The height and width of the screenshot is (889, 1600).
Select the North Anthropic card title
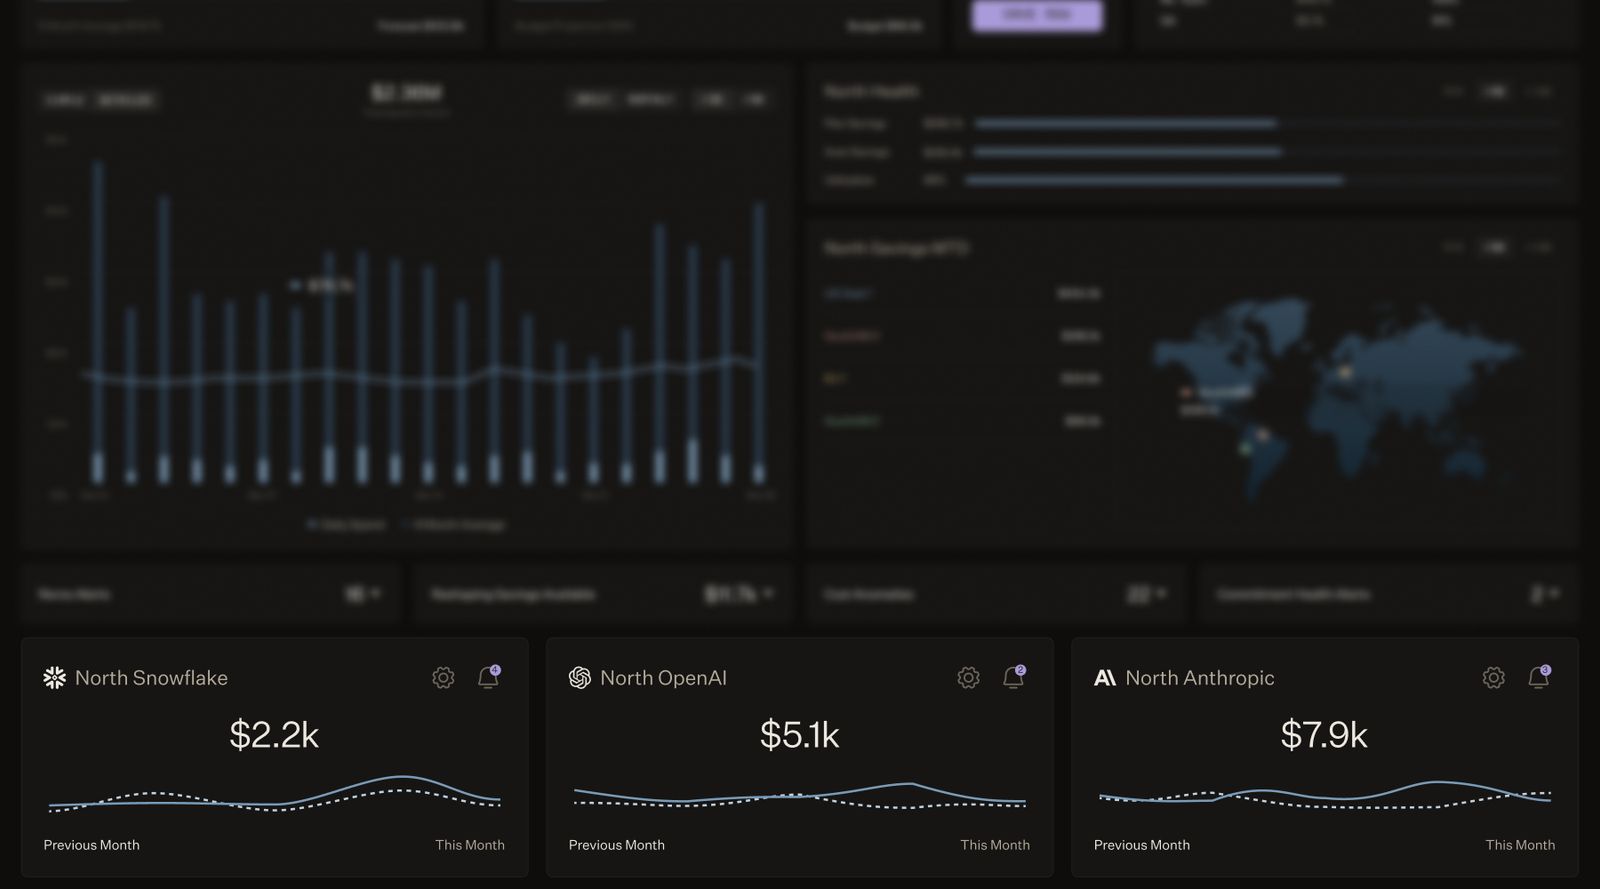click(x=1200, y=678)
